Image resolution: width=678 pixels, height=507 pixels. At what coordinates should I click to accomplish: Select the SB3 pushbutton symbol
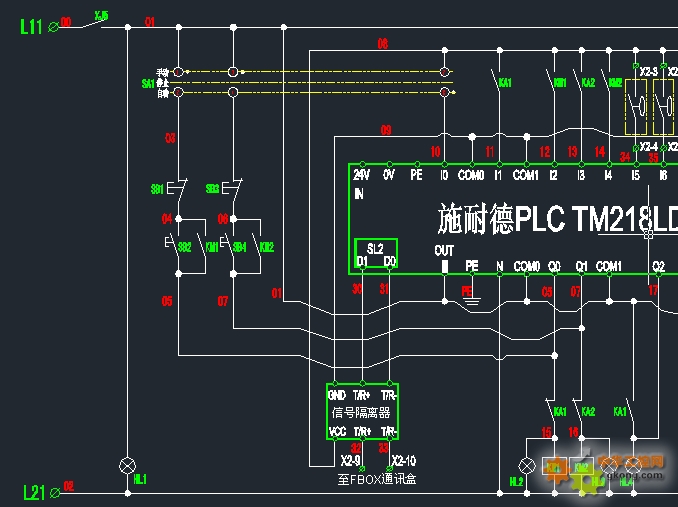(232, 188)
